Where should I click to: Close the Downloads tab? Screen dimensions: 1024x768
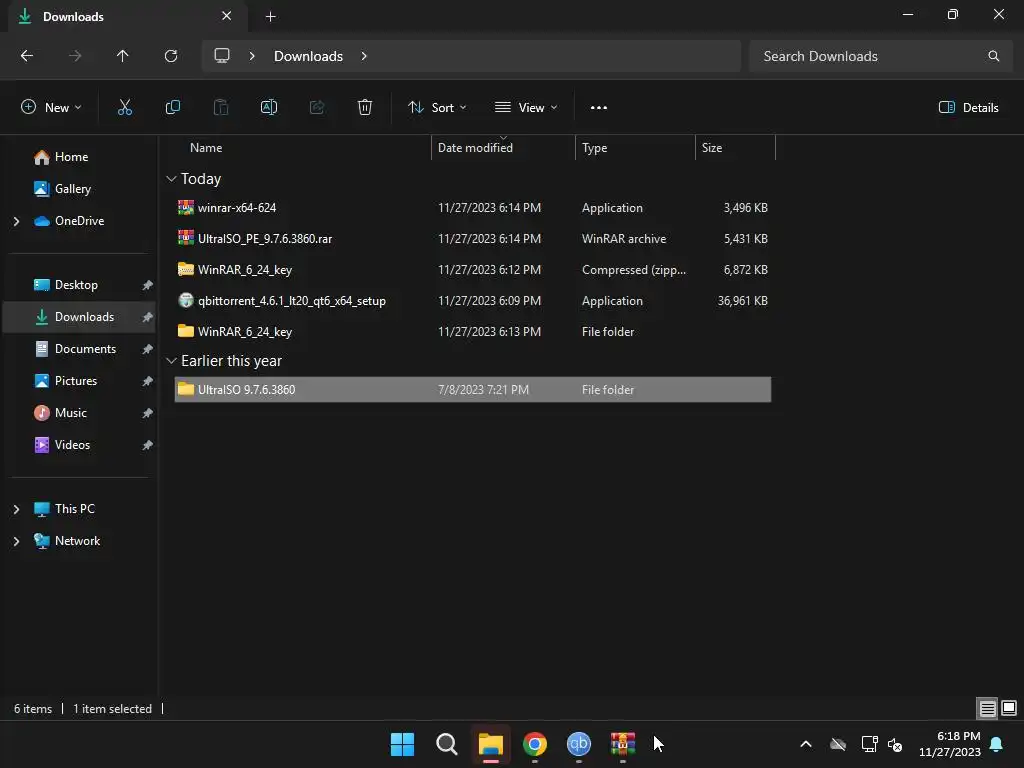tap(227, 16)
